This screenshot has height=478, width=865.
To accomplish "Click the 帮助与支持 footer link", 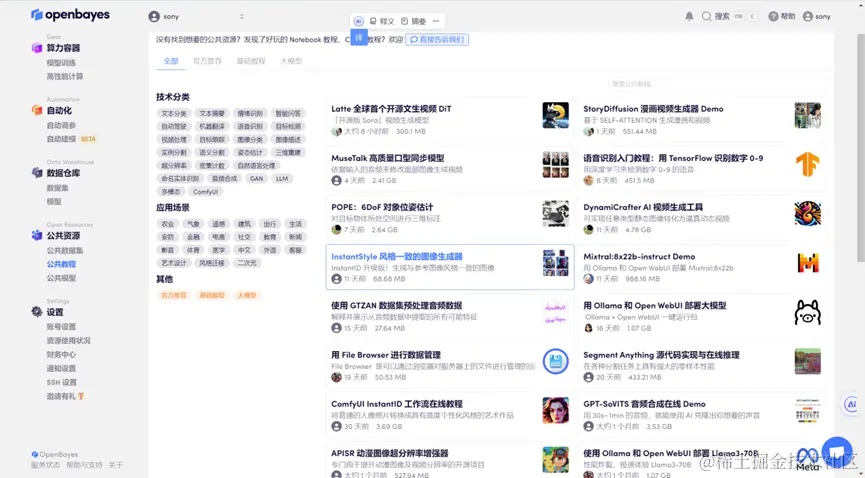I will pos(84,465).
